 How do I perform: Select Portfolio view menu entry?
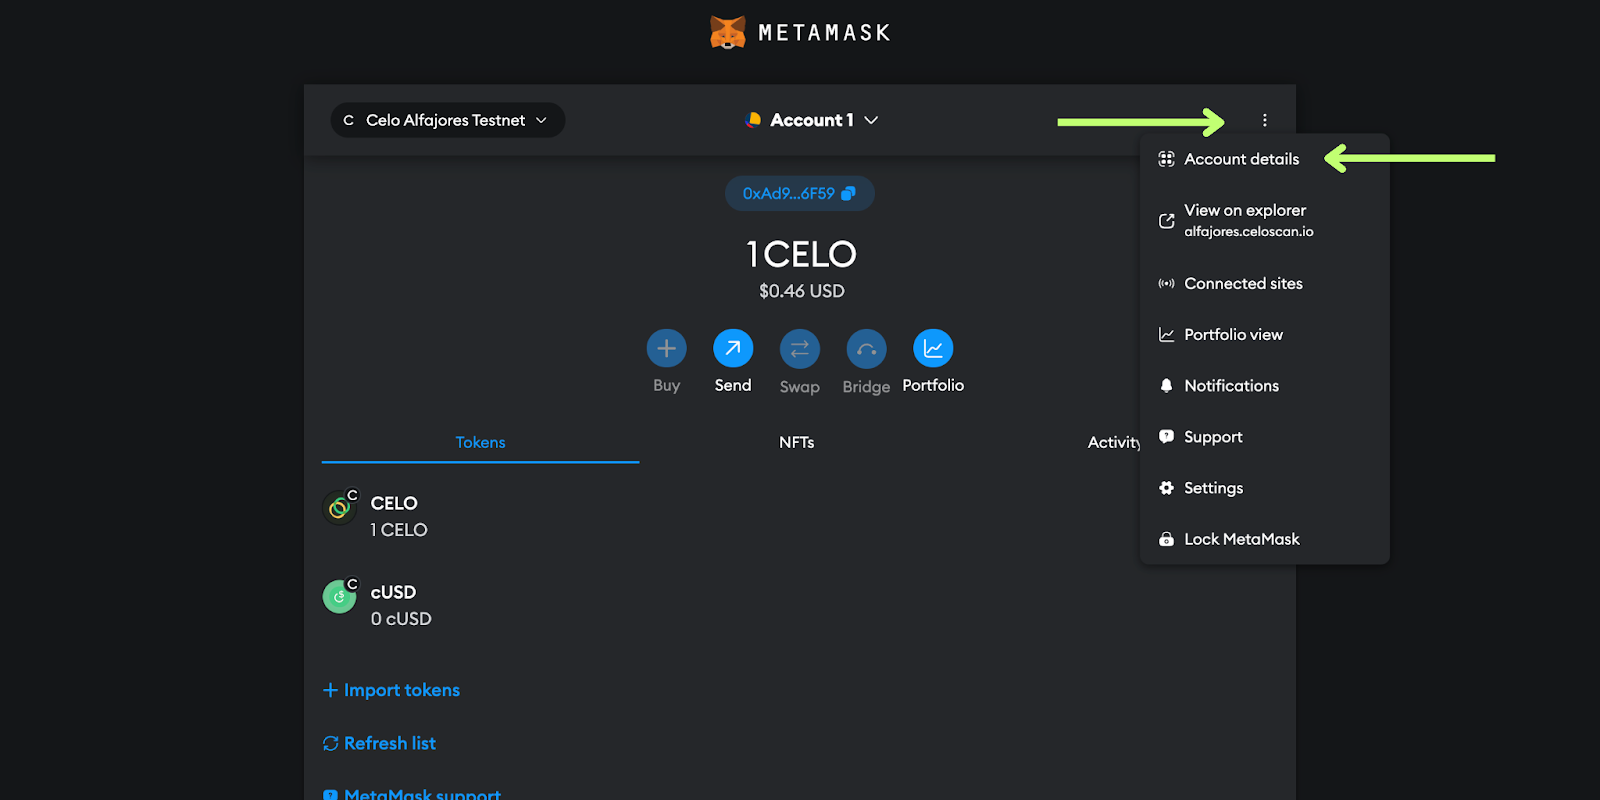pyautogui.click(x=1265, y=335)
